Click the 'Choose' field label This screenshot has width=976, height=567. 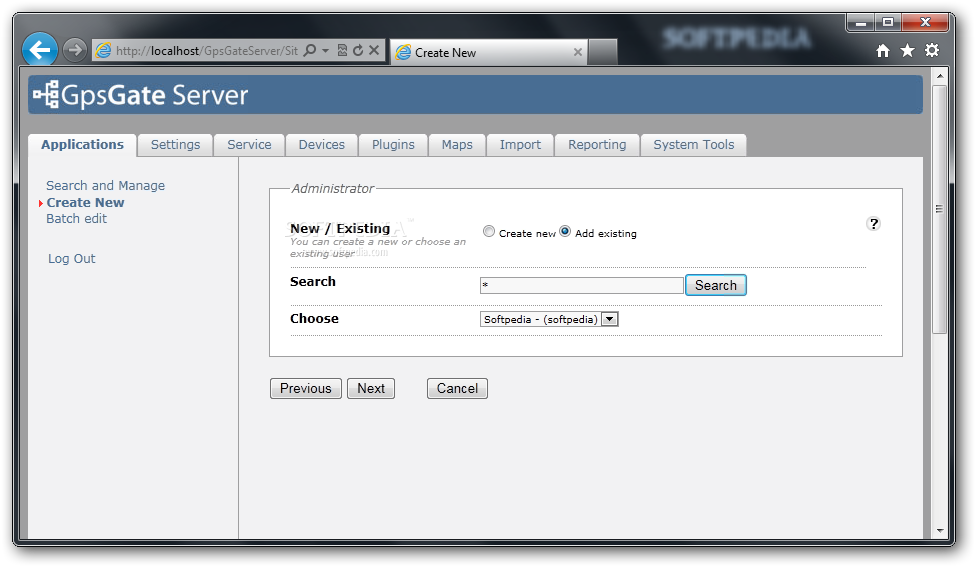point(314,319)
